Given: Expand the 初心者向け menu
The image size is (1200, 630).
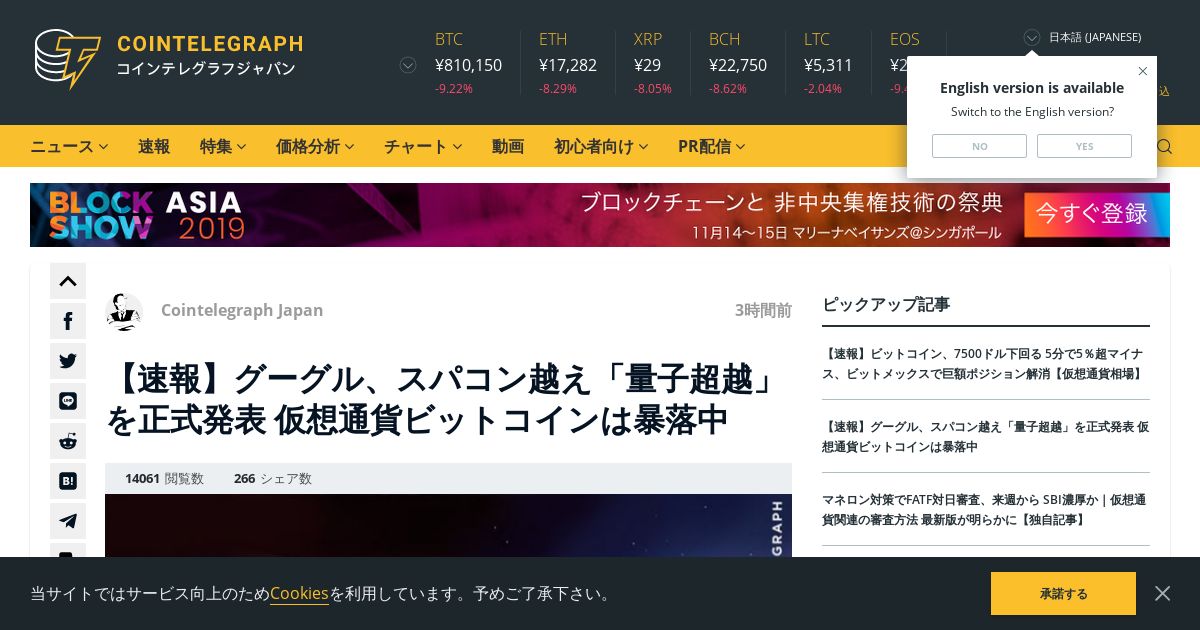Looking at the screenshot, I should click(601, 146).
